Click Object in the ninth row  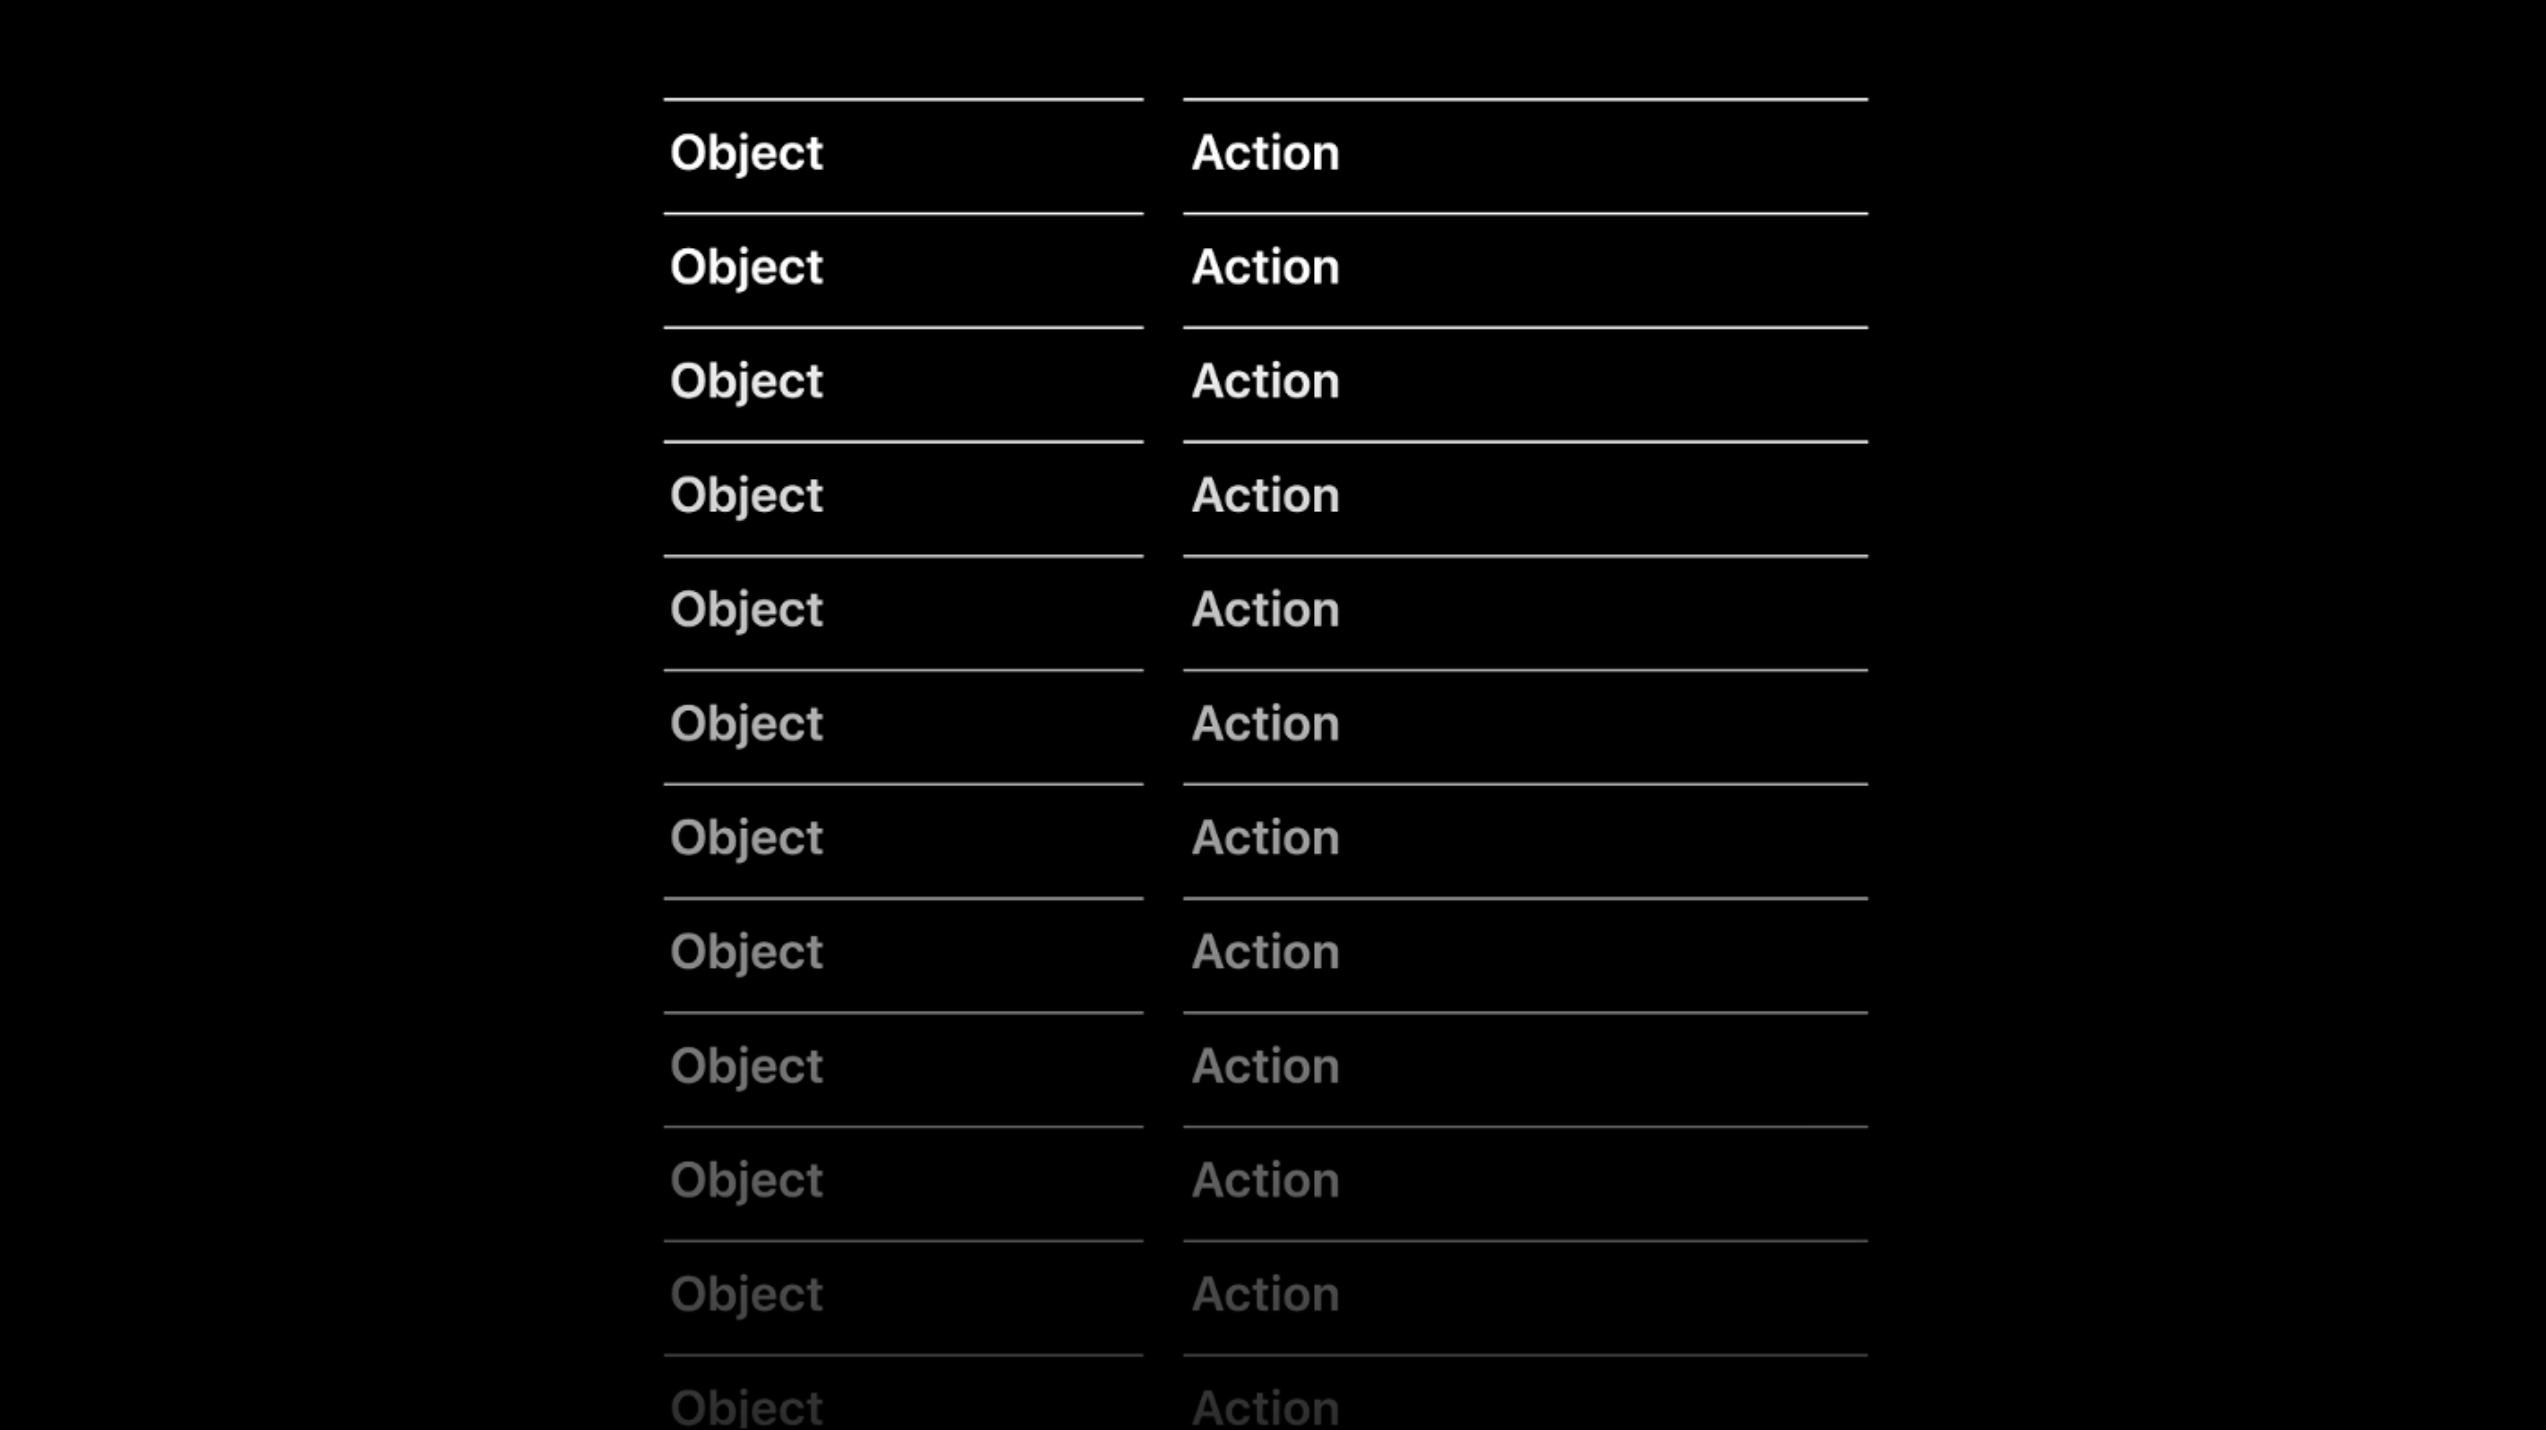(746, 1066)
